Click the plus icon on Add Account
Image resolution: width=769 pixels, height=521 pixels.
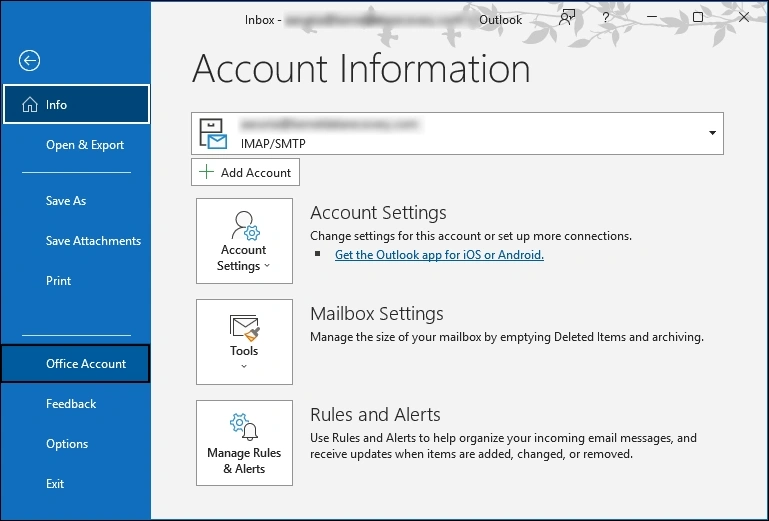pyautogui.click(x=206, y=172)
